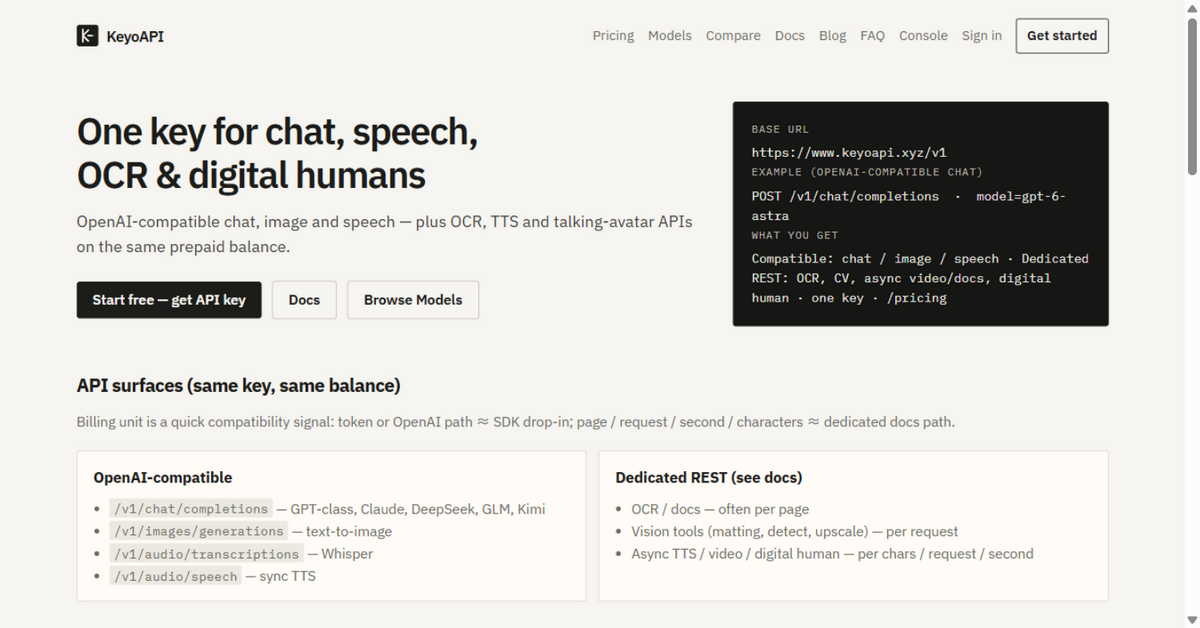Open the Compare nav item

[733, 35]
